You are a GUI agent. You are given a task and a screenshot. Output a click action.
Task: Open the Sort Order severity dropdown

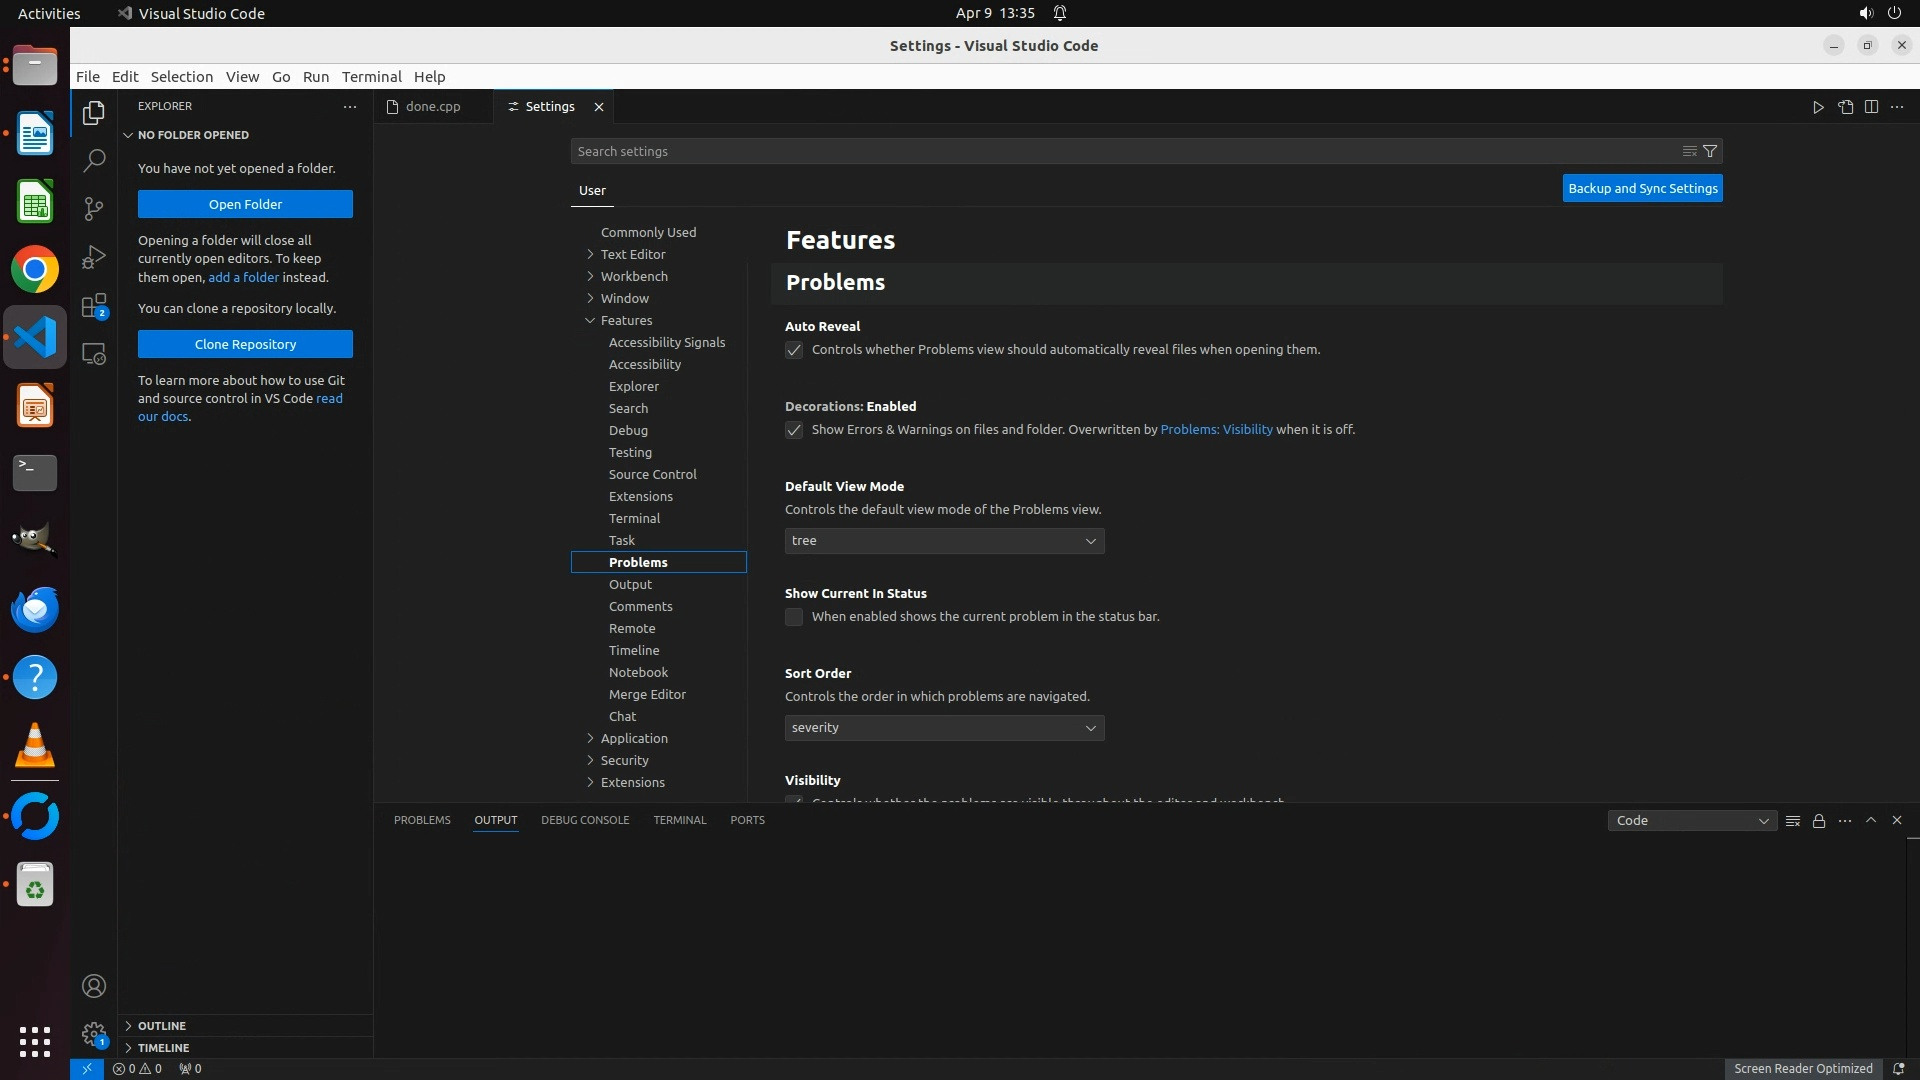[944, 728]
